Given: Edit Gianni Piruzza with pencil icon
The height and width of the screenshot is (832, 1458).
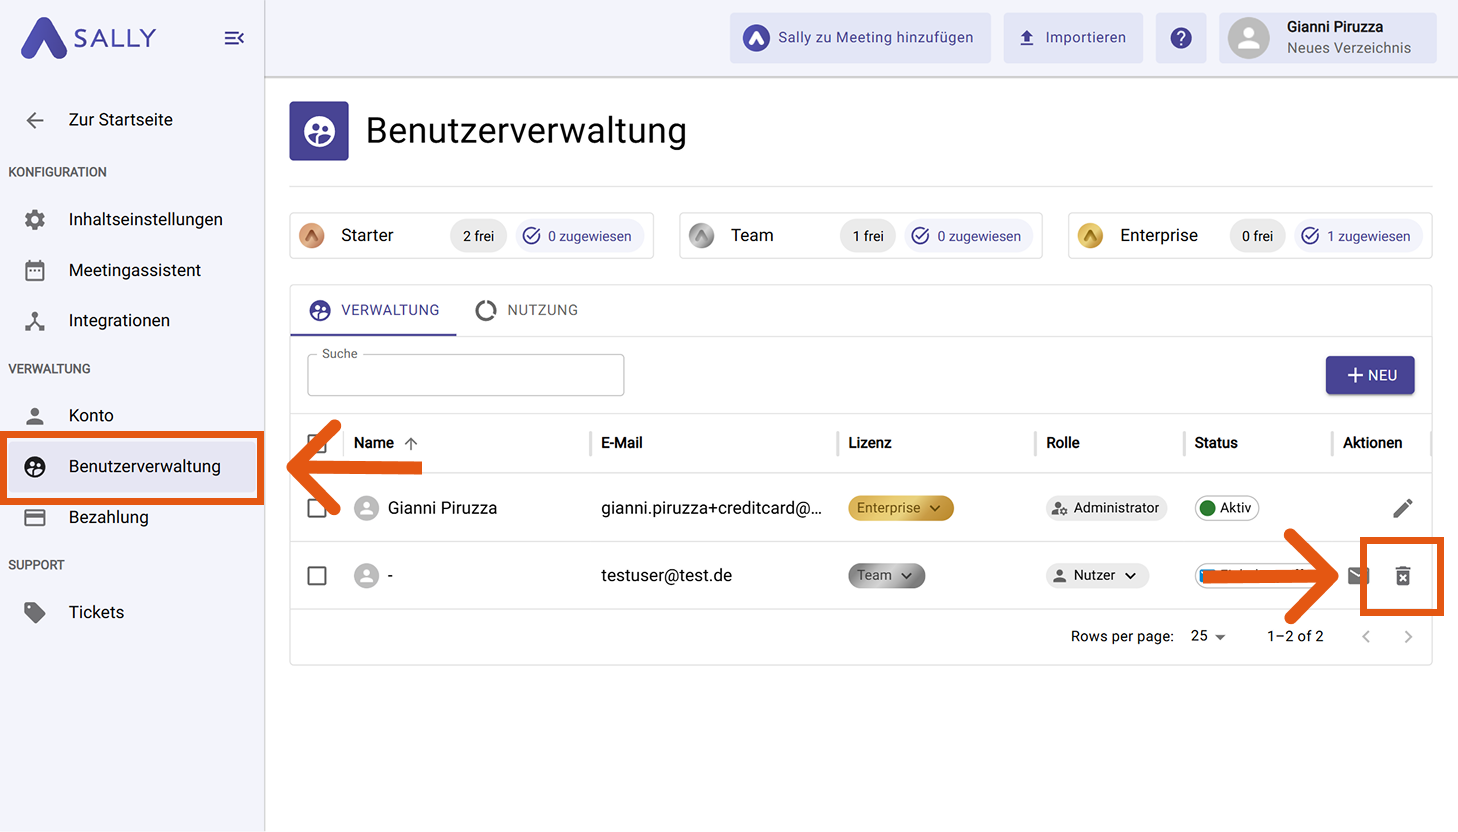Looking at the screenshot, I should tap(1403, 508).
